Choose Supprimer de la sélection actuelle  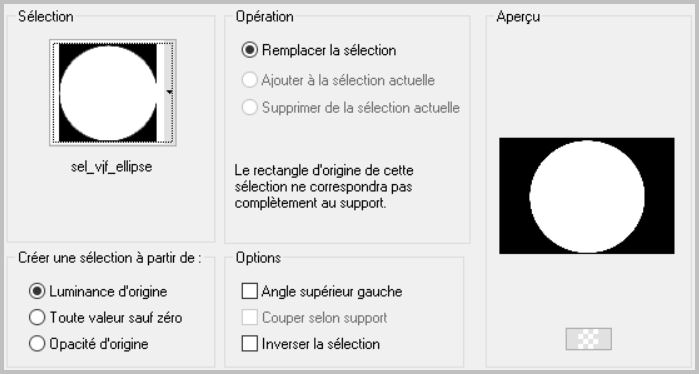pos(350,108)
